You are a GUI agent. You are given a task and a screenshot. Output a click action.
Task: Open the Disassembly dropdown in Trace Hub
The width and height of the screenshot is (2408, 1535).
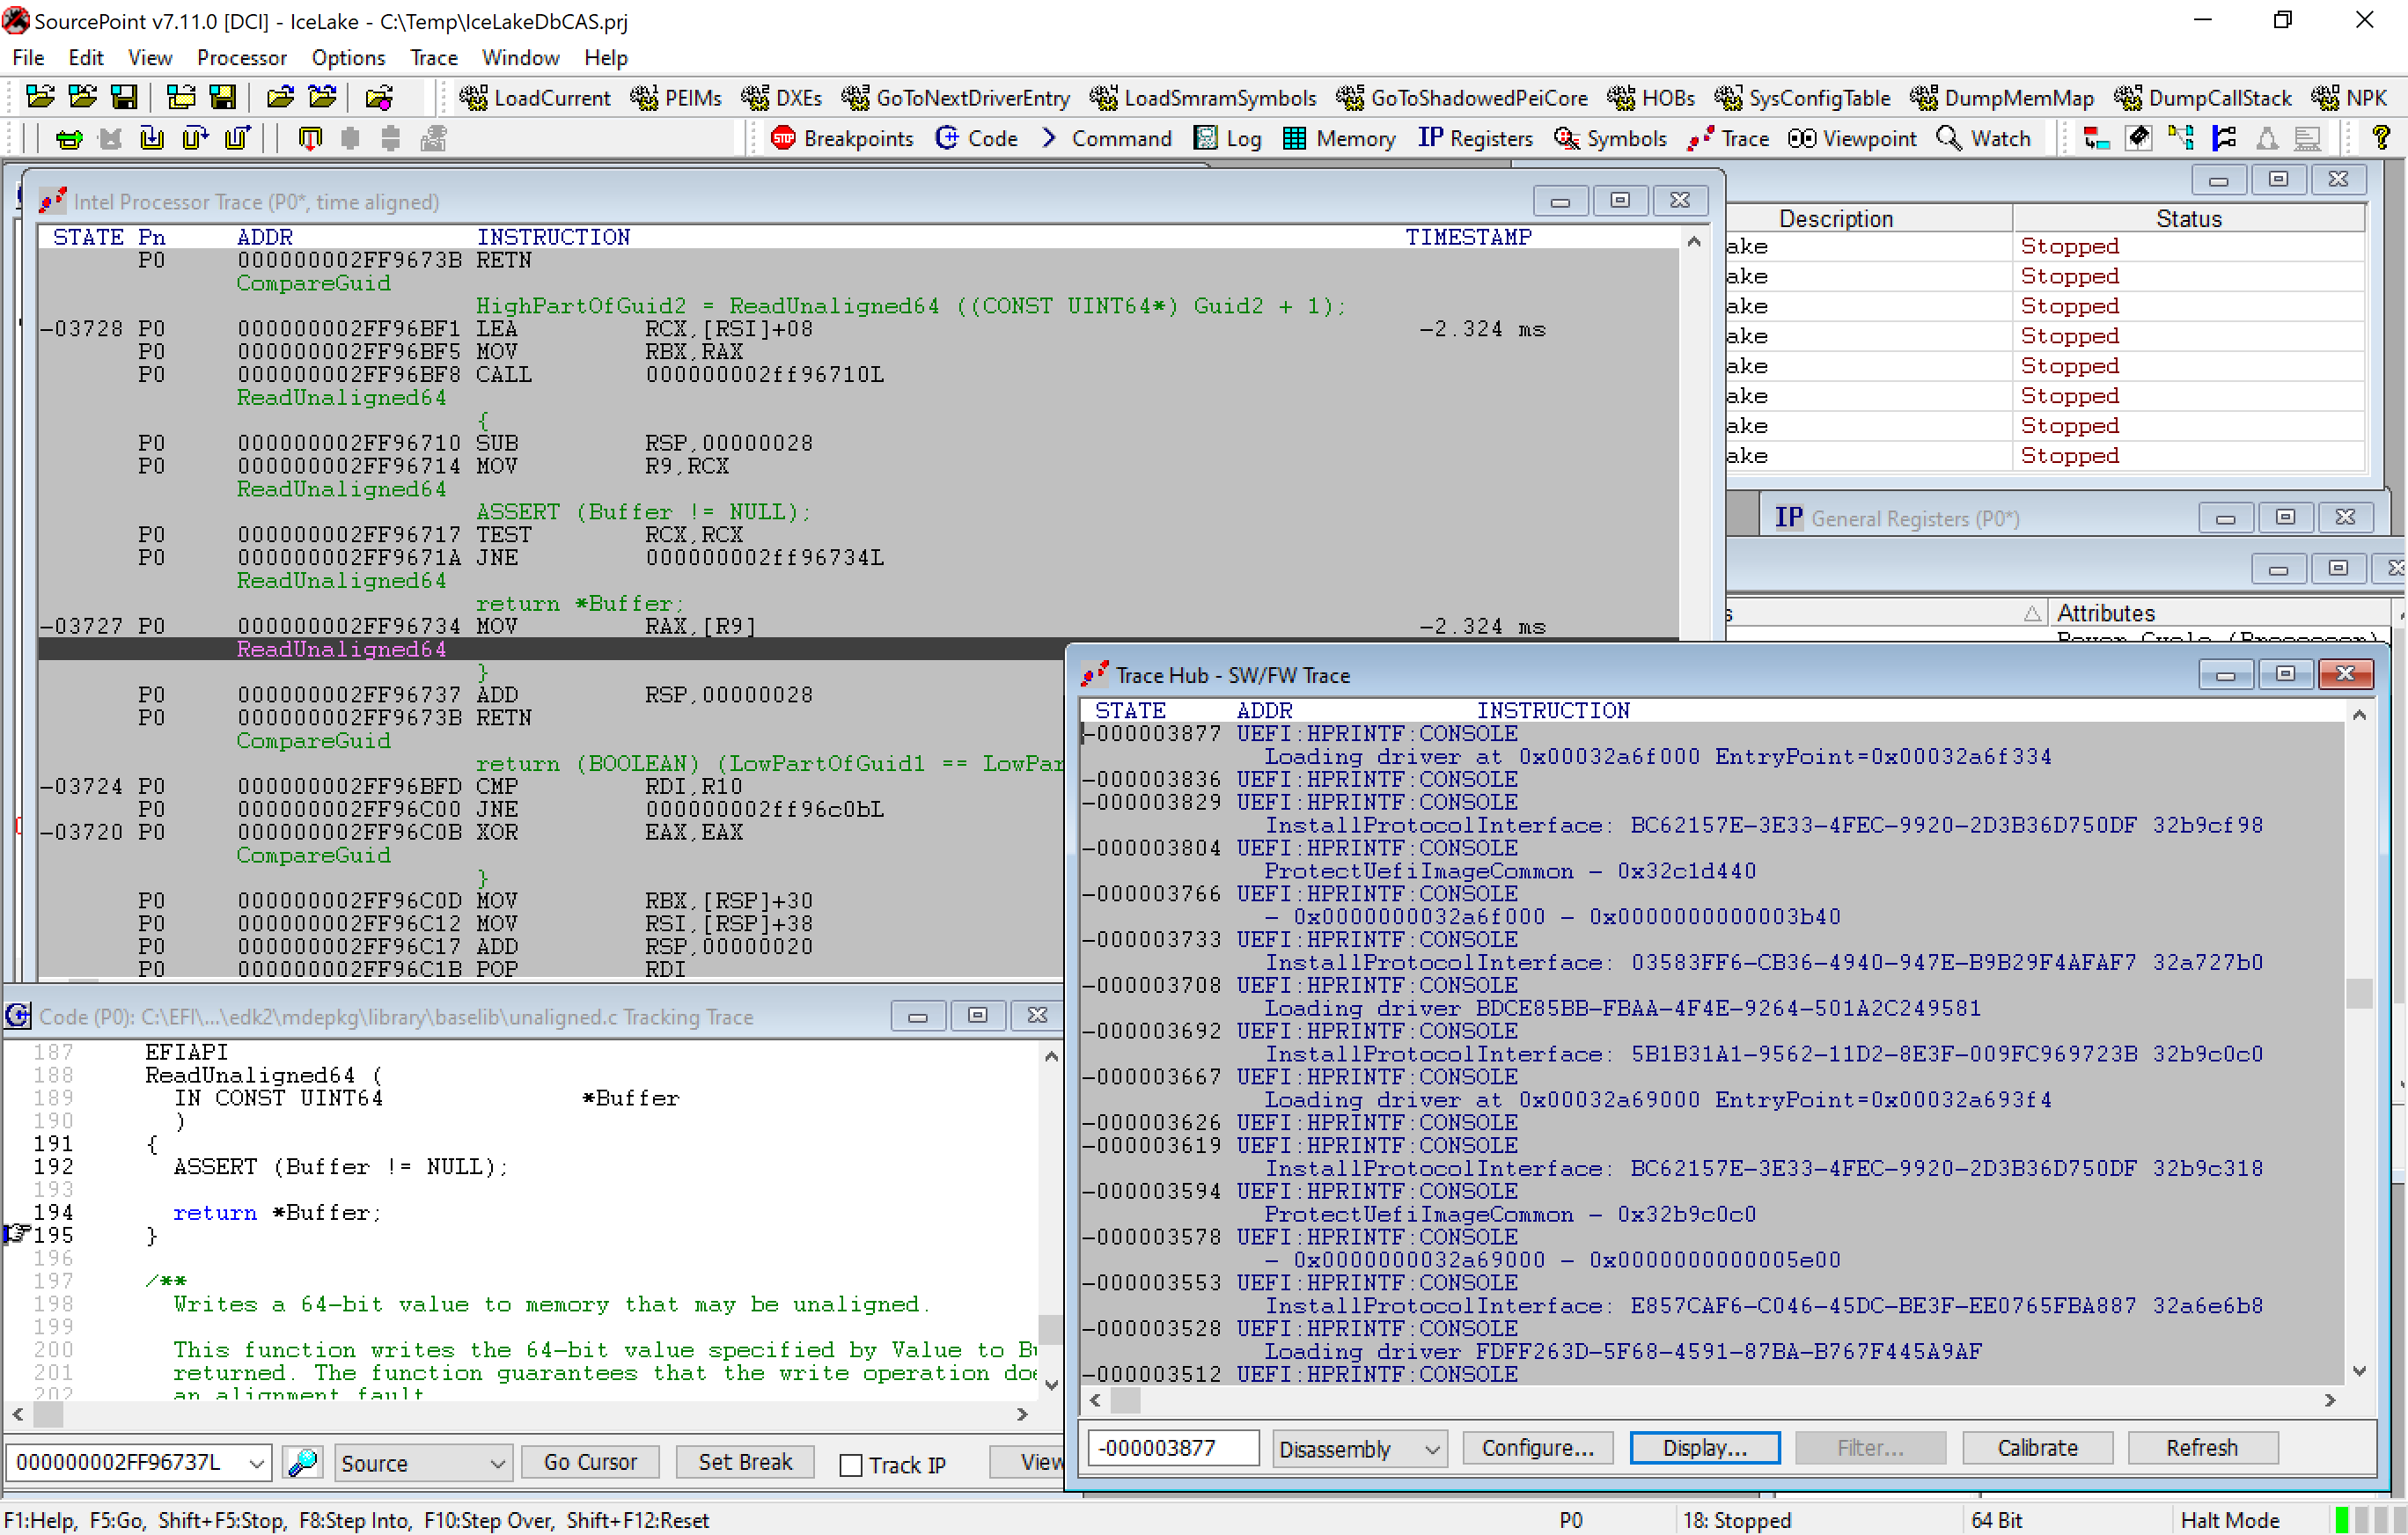point(1359,1449)
